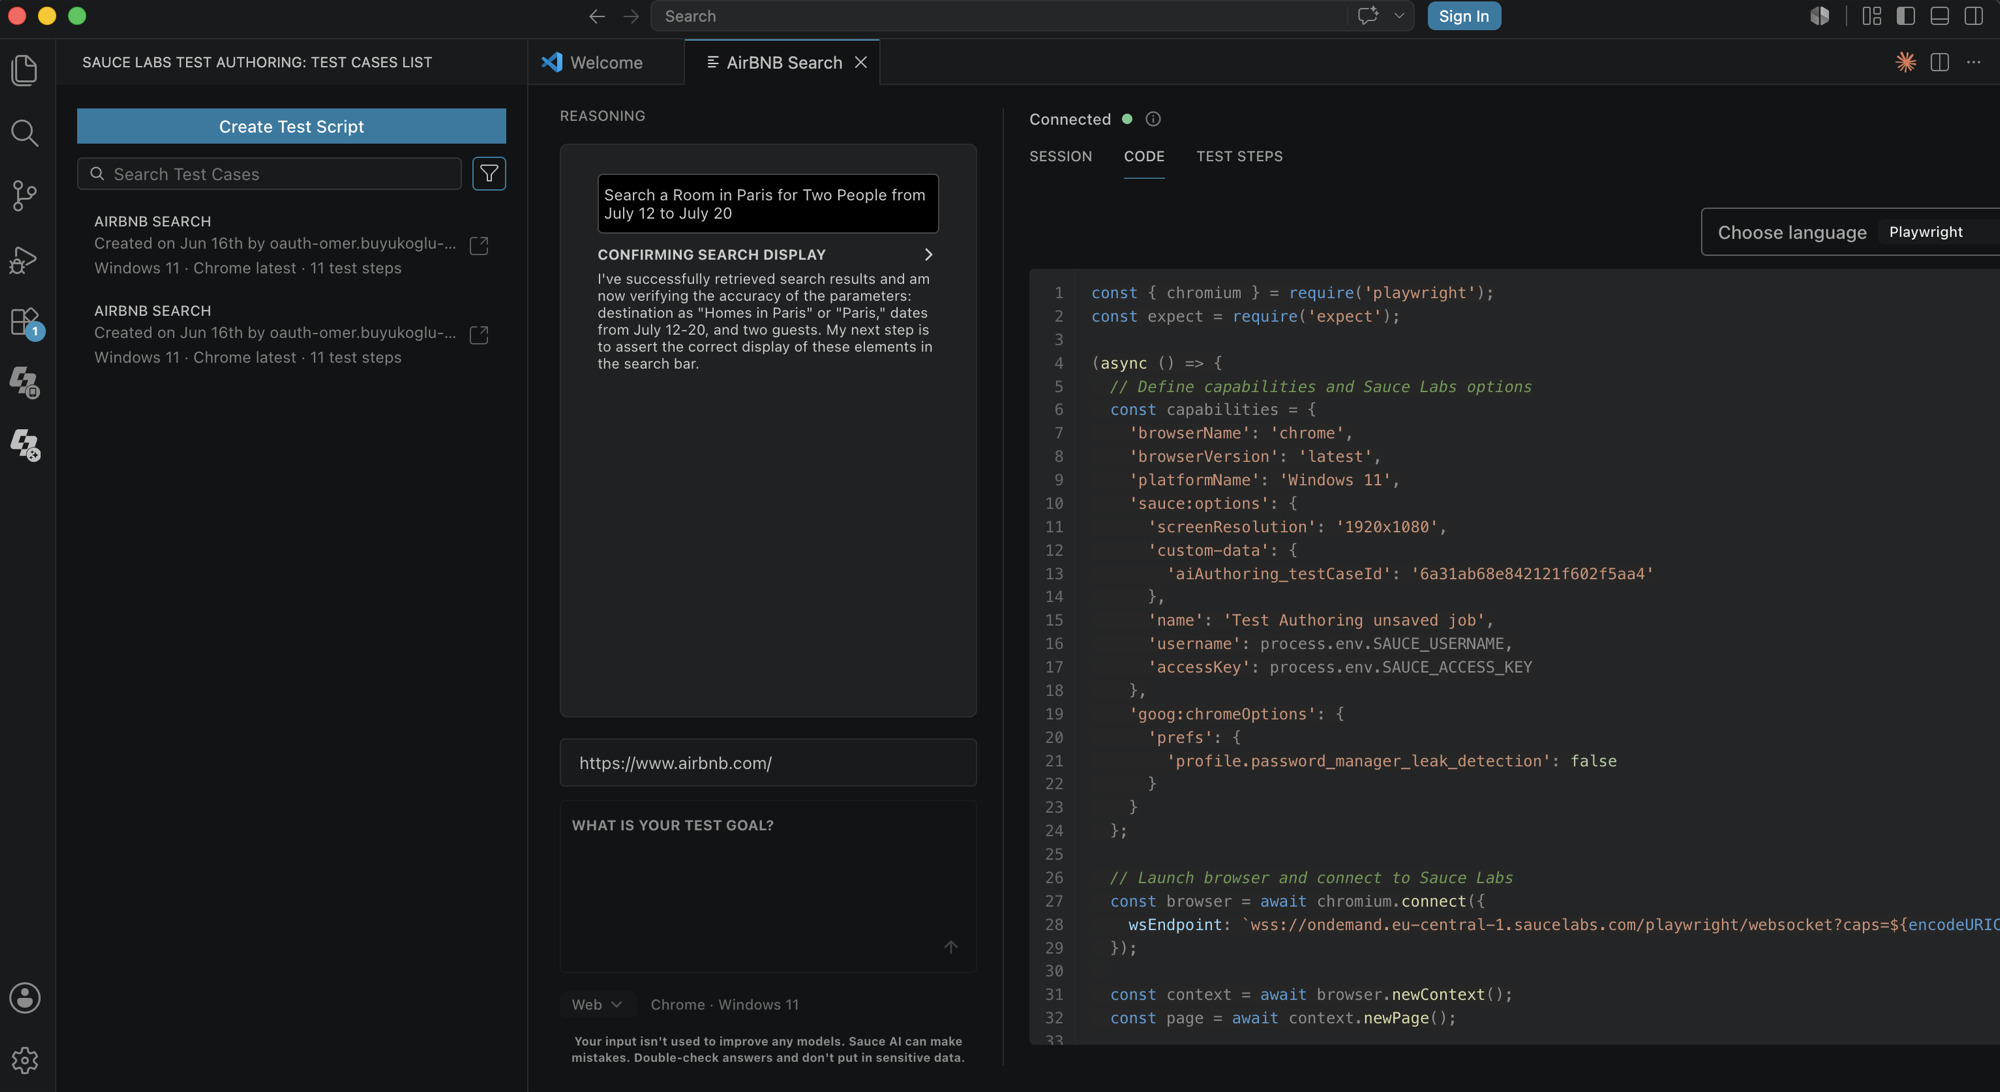Image resolution: width=2000 pixels, height=1092 pixels.
Task: Select second AIRBNB SEARCH test case
Action: (291, 334)
